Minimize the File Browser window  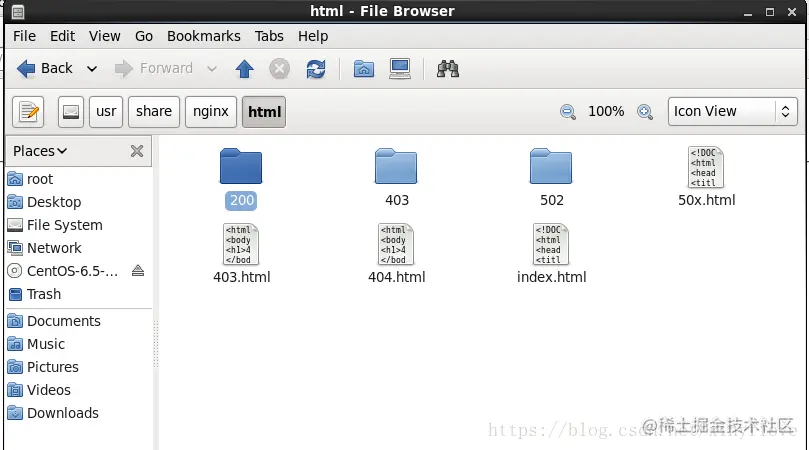point(748,12)
